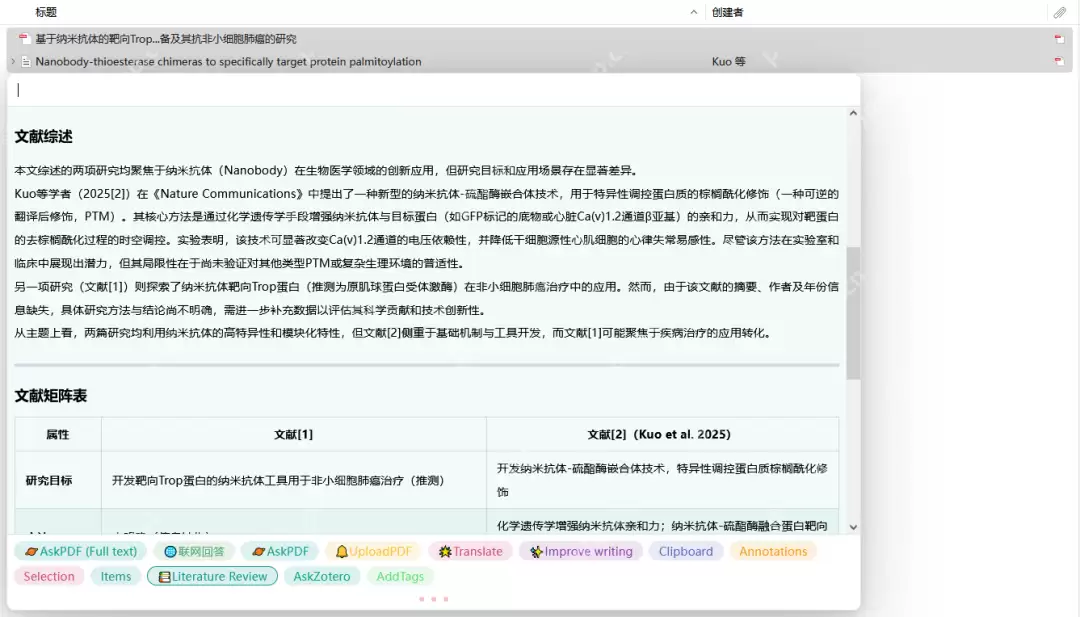
Task: Click the AskZotero button
Action: click(321, 576)
